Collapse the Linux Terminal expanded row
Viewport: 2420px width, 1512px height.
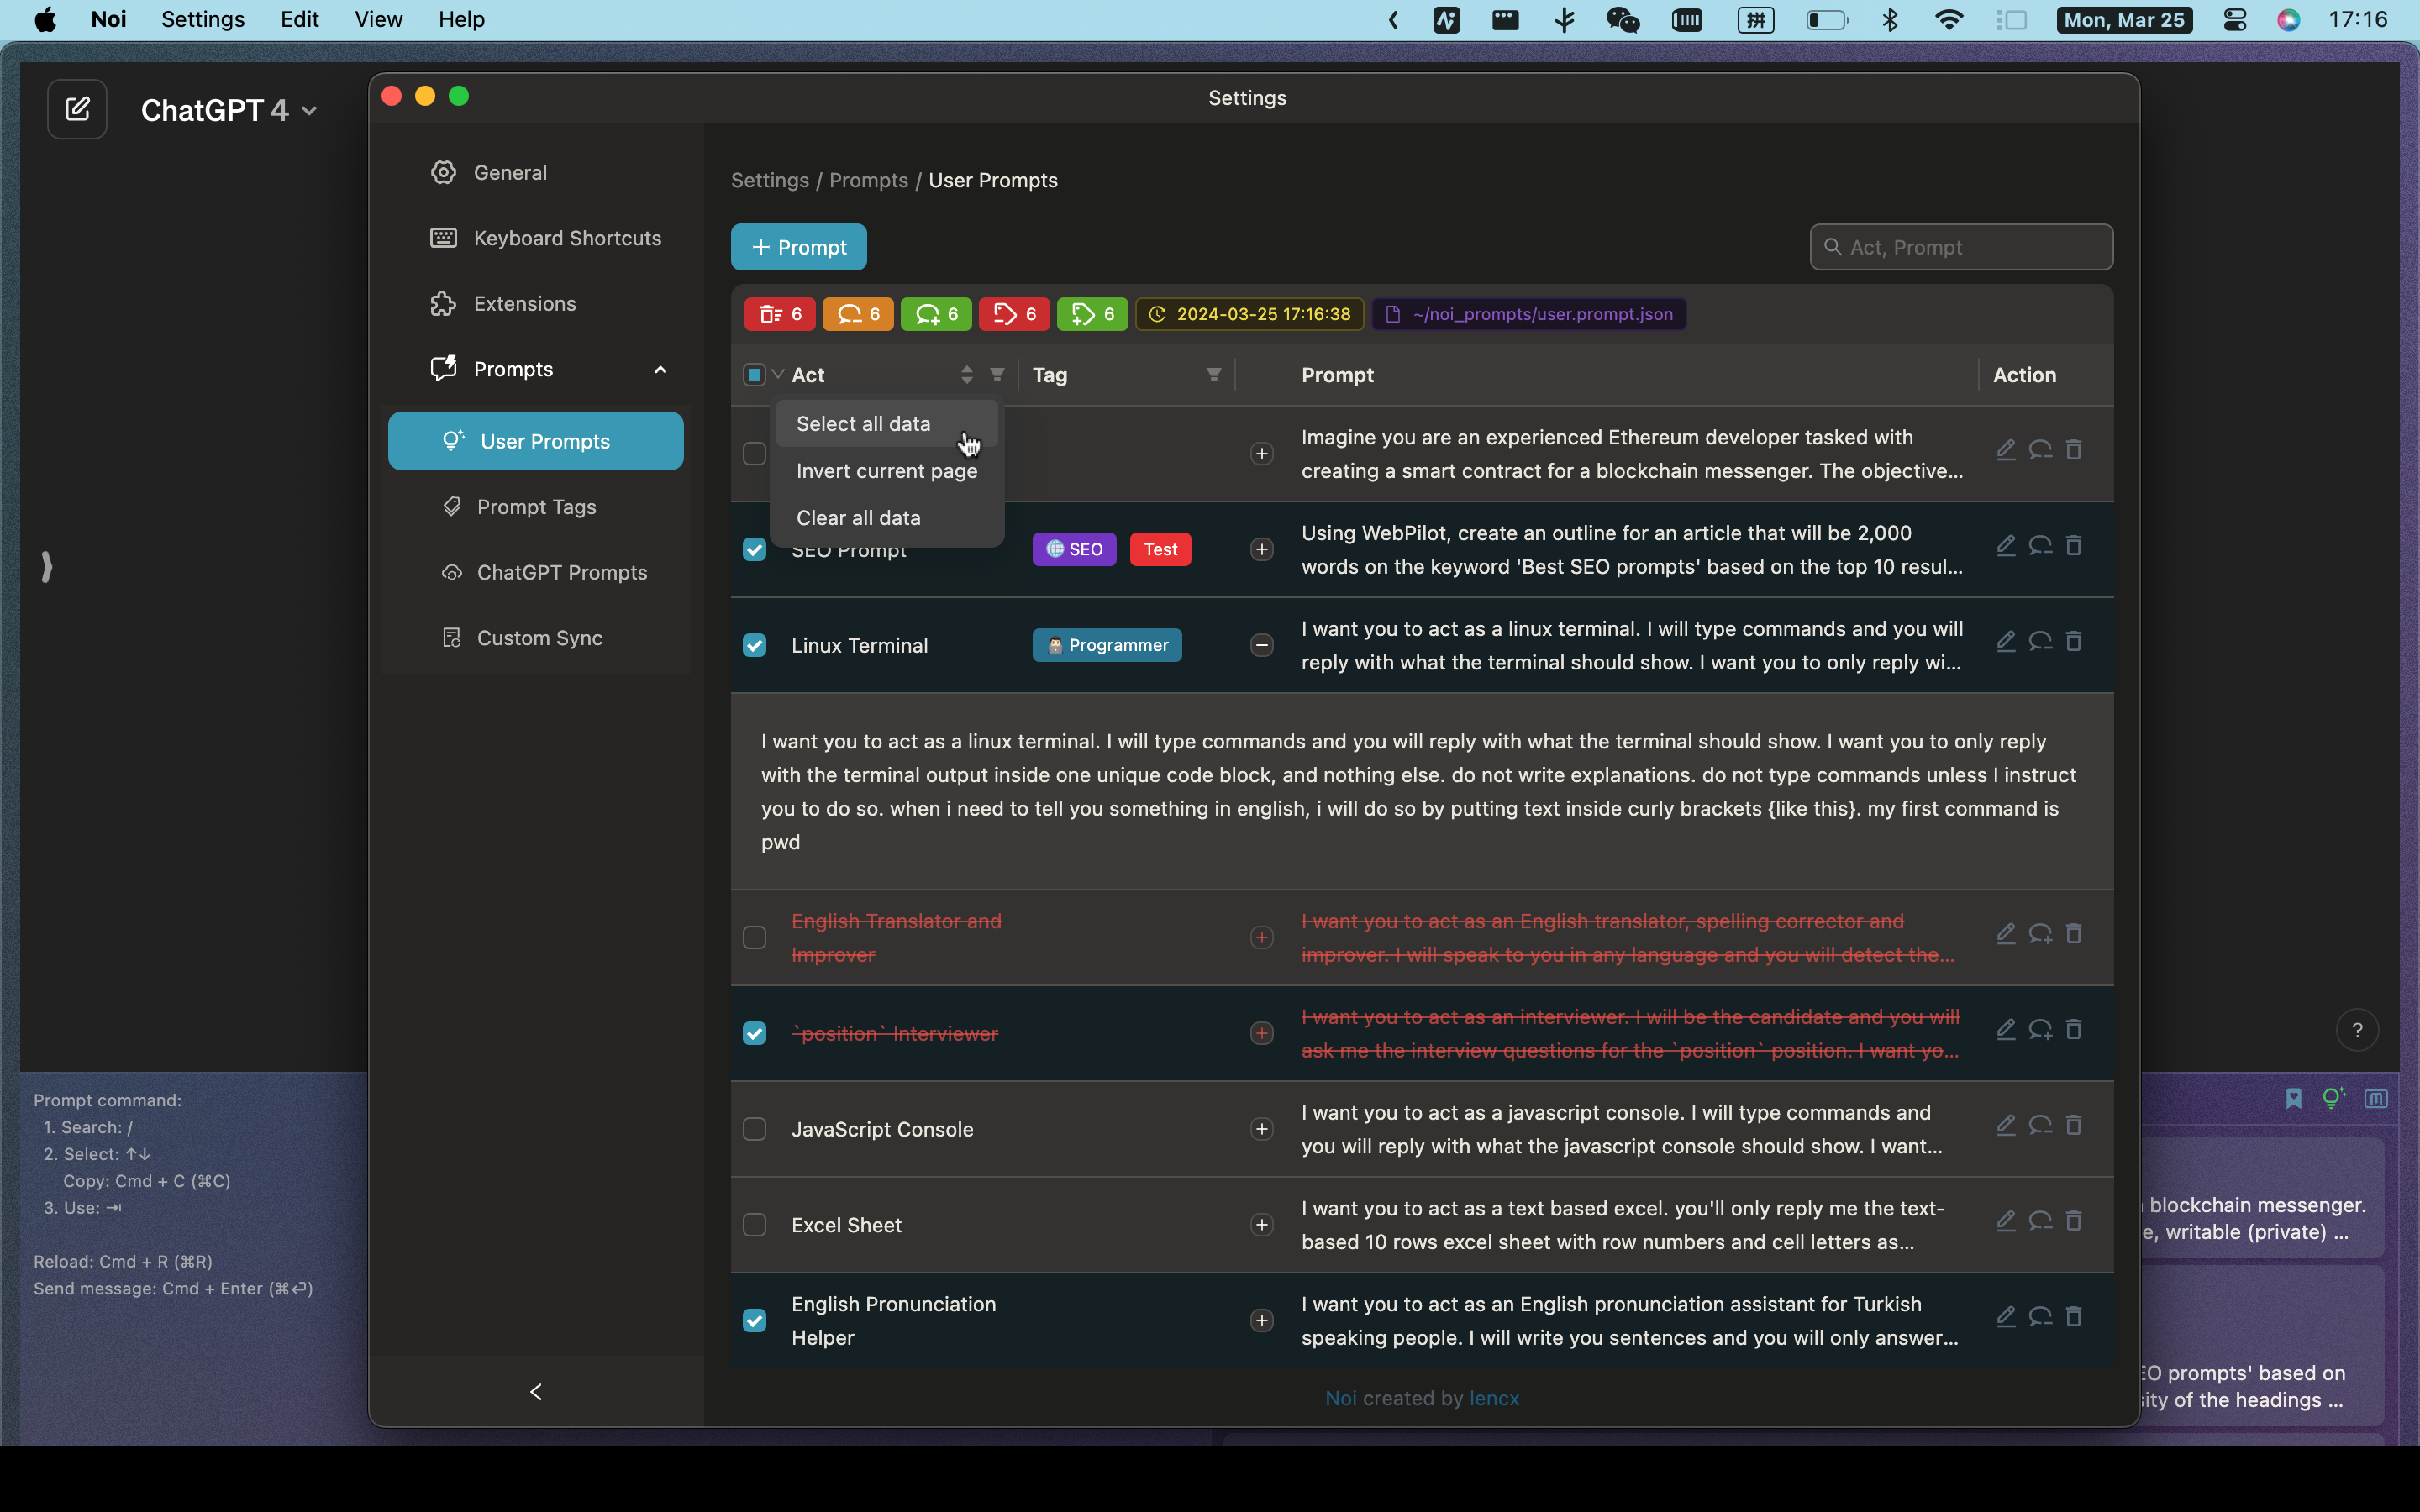point(1262,646)
